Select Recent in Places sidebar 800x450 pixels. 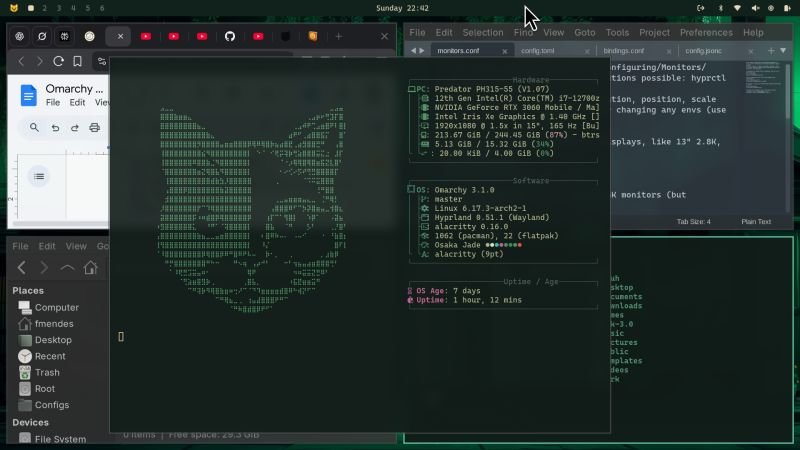[x=42, y=357]
